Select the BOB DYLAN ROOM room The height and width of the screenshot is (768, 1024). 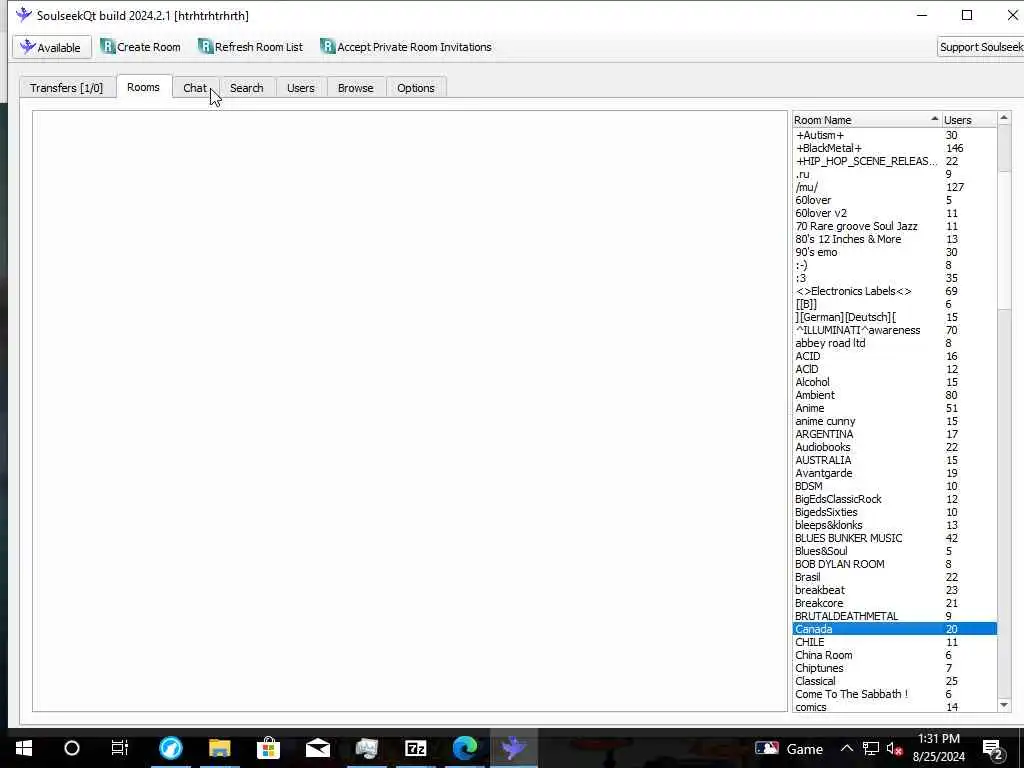[x=895, y=564]
